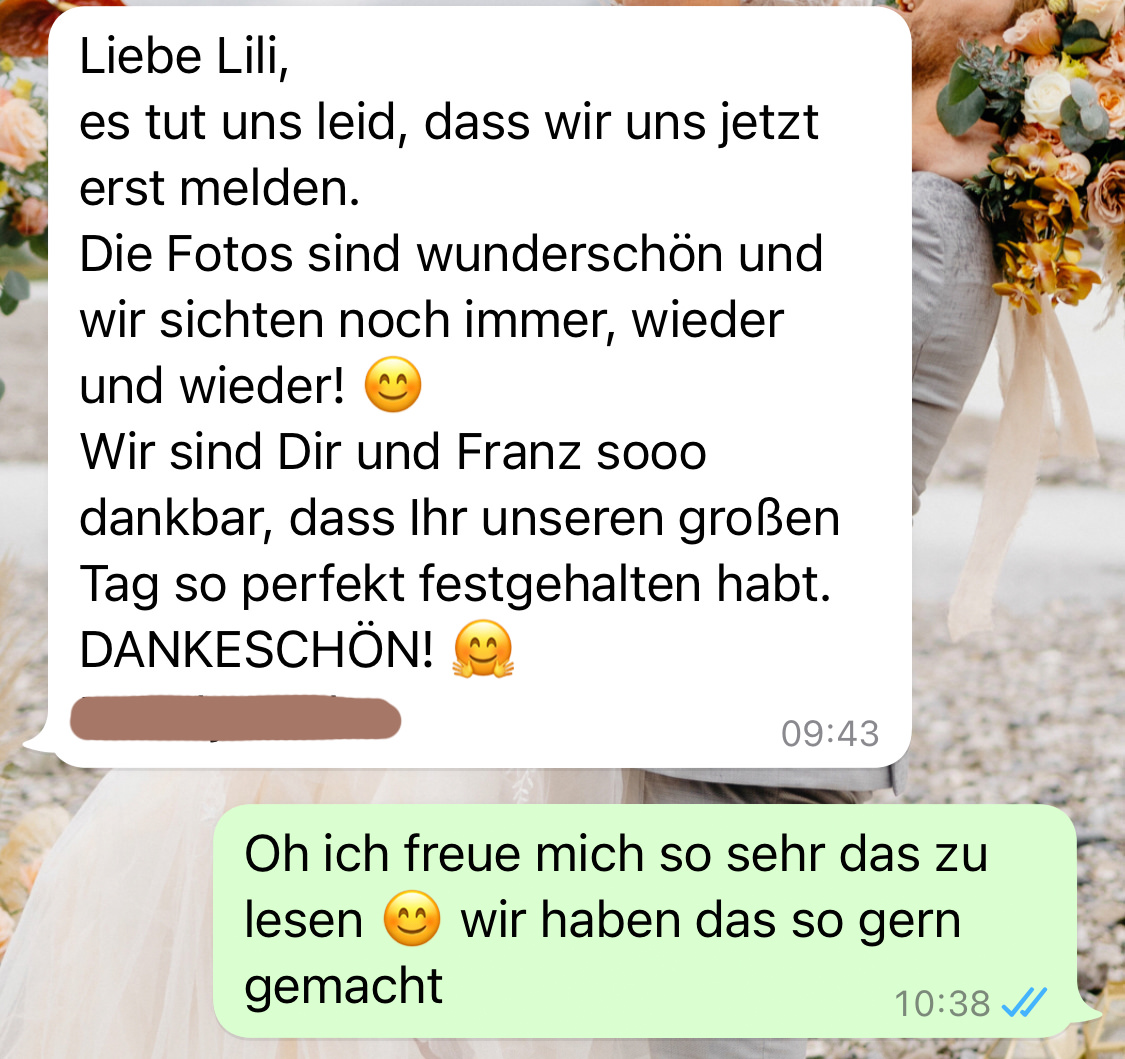Click the word DANKESCHÖN!

coord(256,650)
